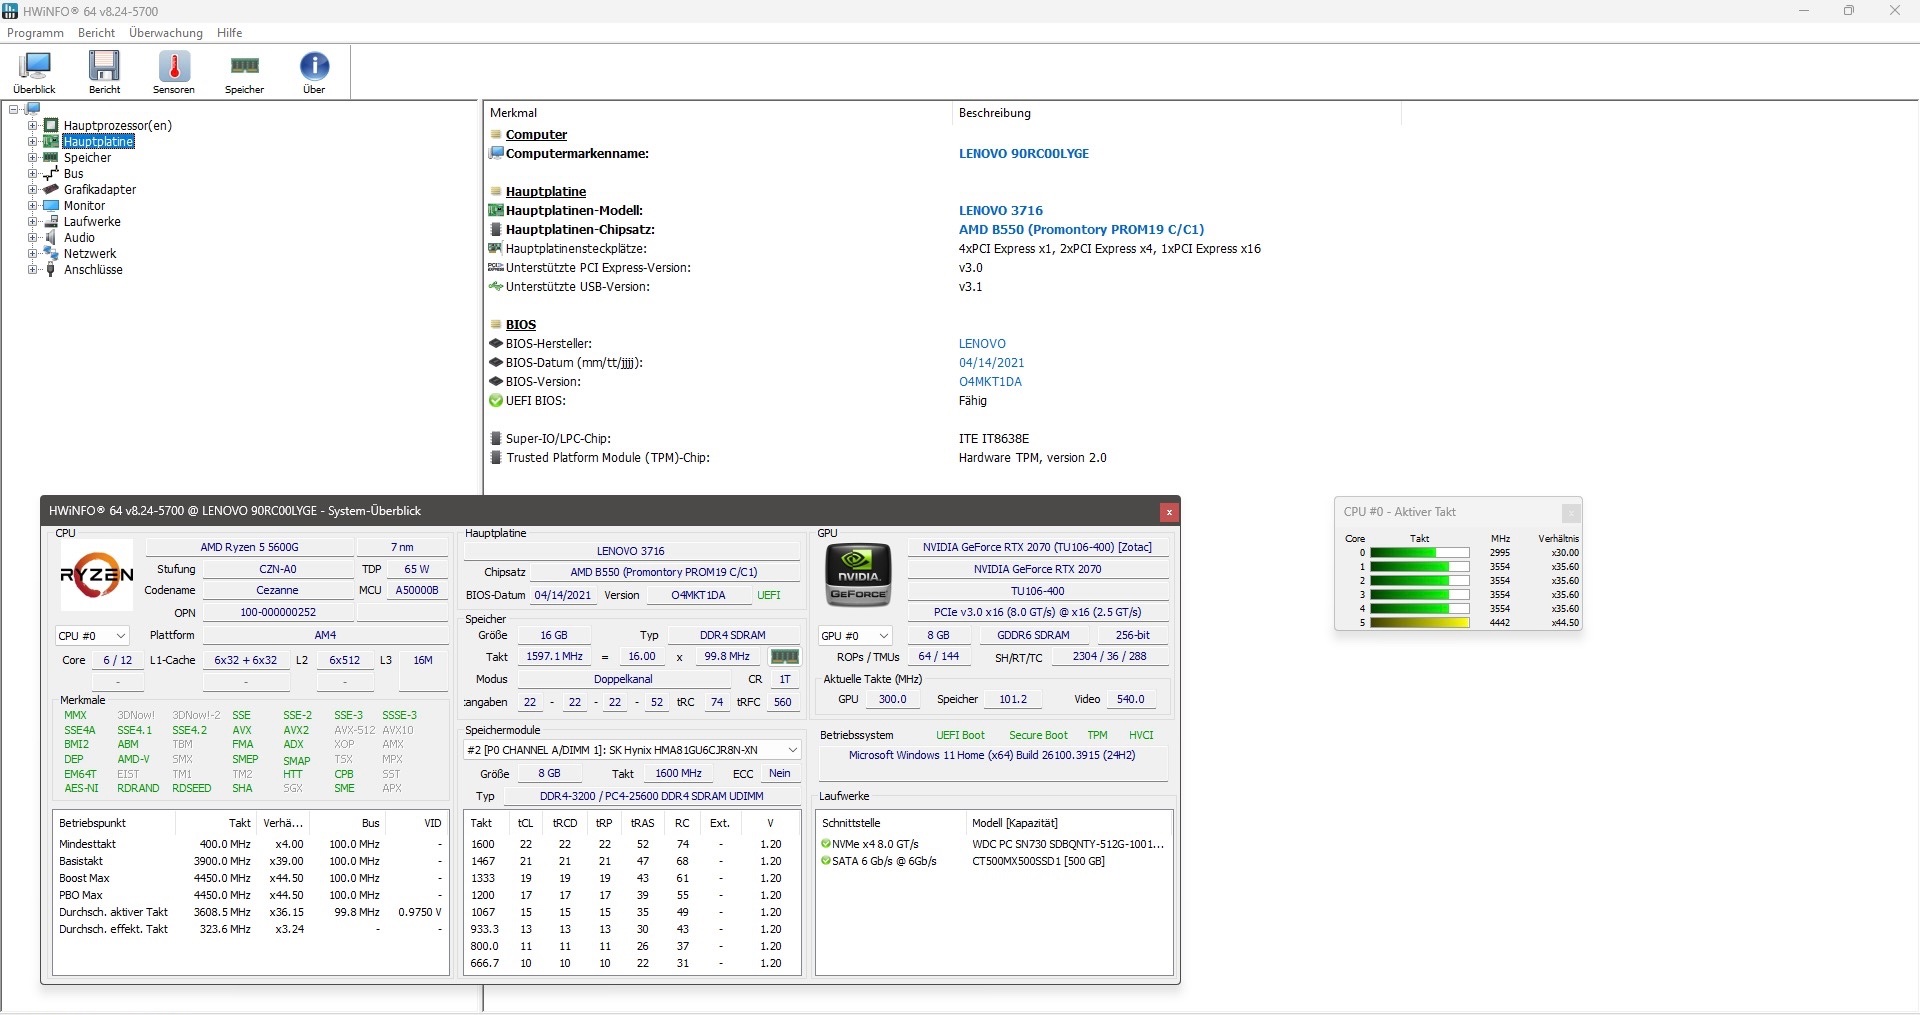
Task: Click the Merkmal column header
Action: pos(716,113)
